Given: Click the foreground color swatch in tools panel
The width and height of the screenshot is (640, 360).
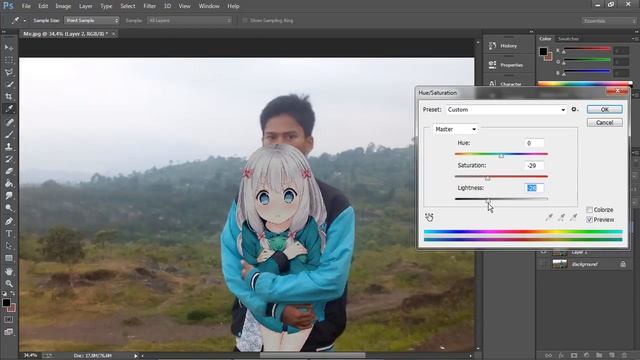Looking at the screenshot, I should click(6, 303).
